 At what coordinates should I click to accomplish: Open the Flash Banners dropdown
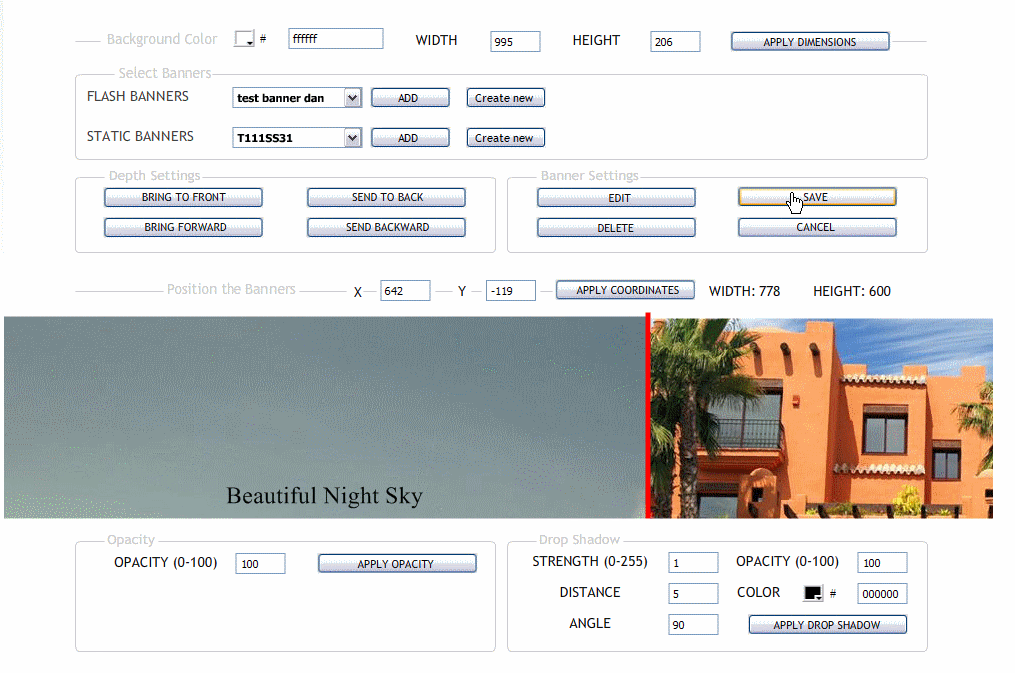point(297,98)
